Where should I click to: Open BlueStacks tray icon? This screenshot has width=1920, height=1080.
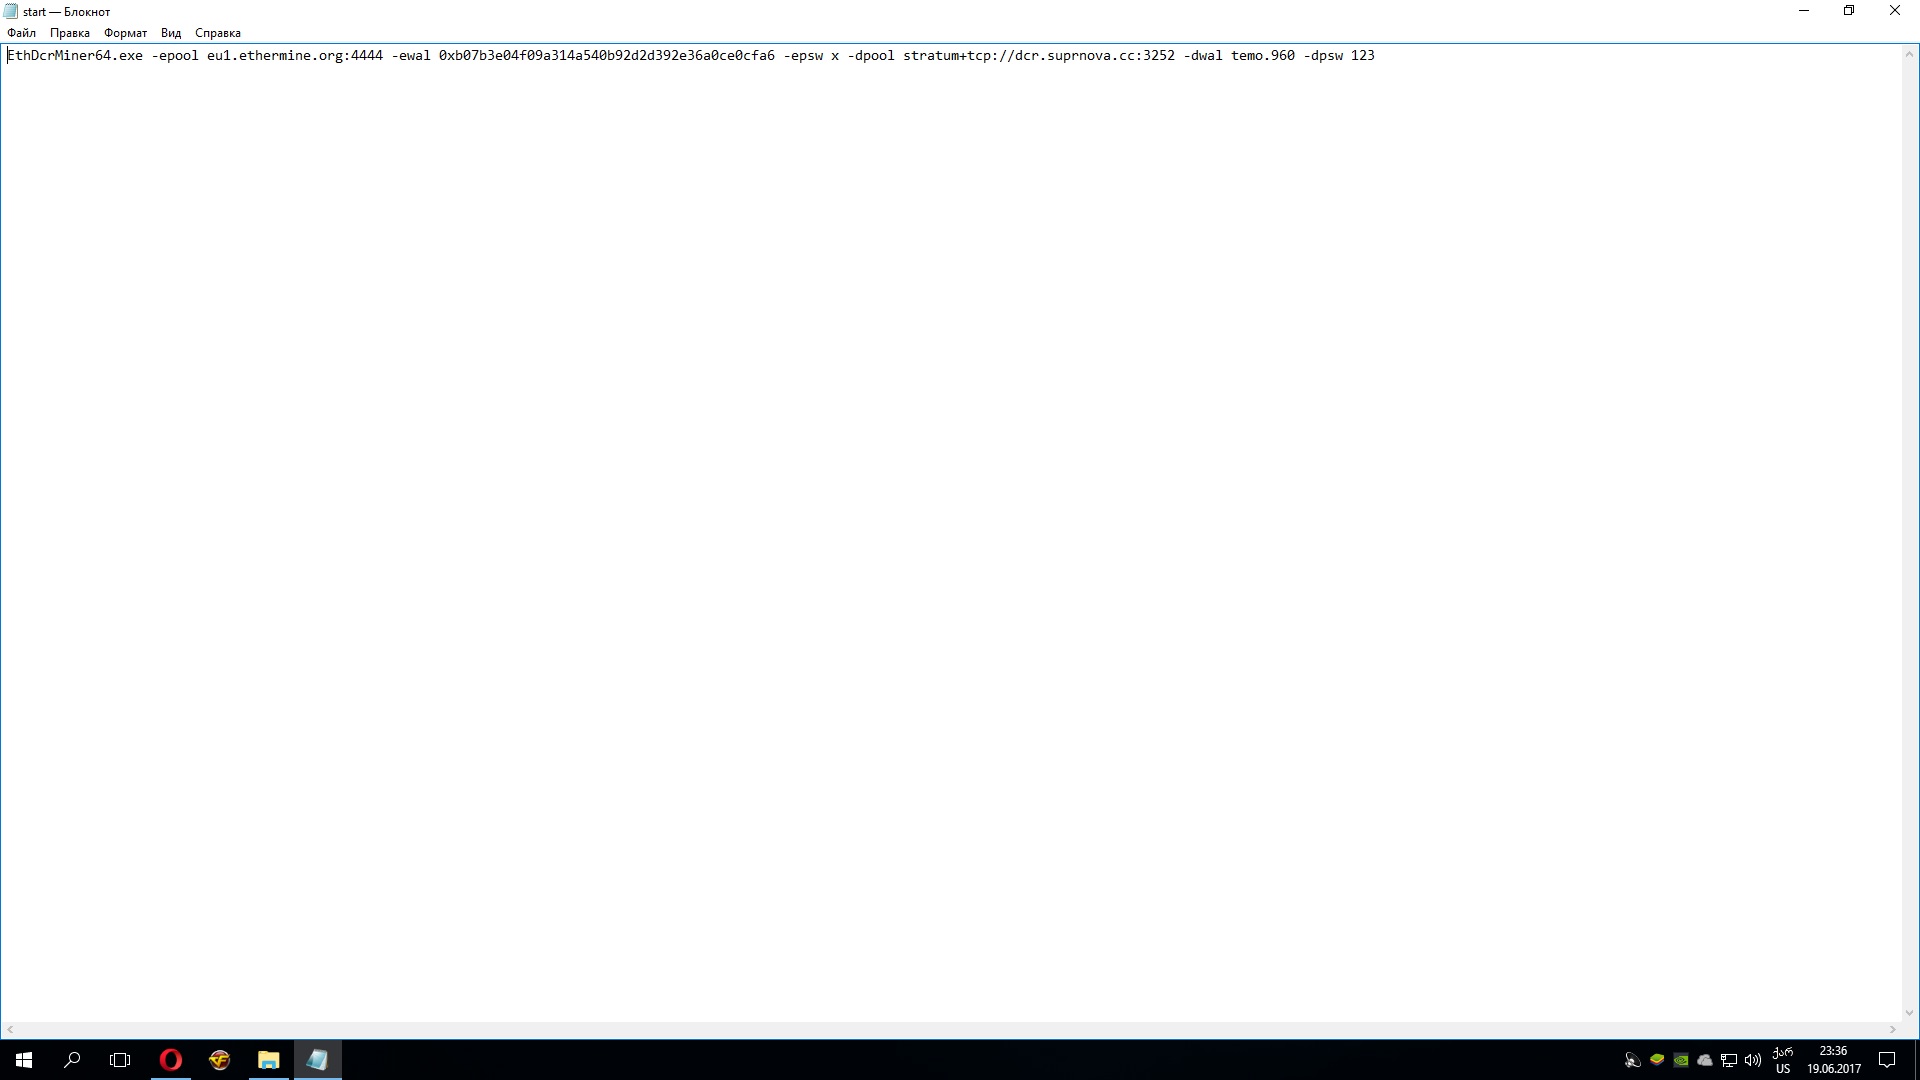(x=1657, y=1060)
